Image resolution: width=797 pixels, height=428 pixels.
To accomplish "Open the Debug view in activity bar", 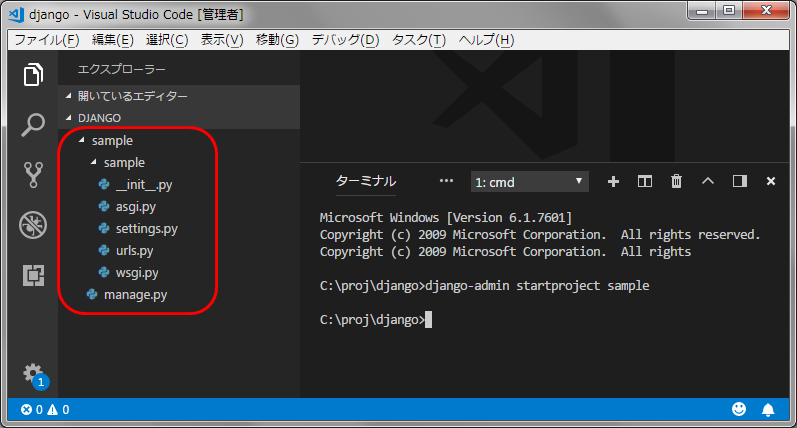I will click(33, 225).
